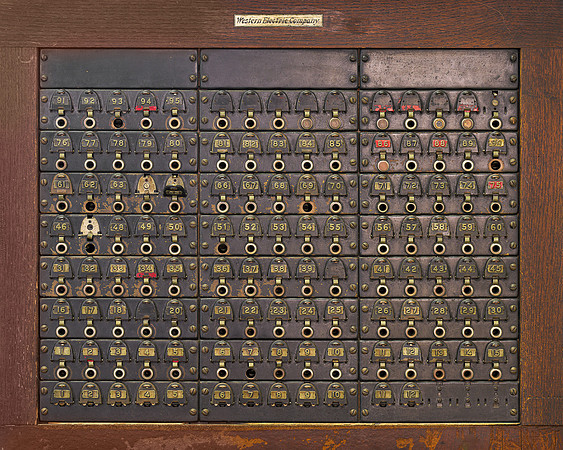Click the jack below drop 30
The height and width of the screenshot is (450, 563).
(x=495, y=332)
